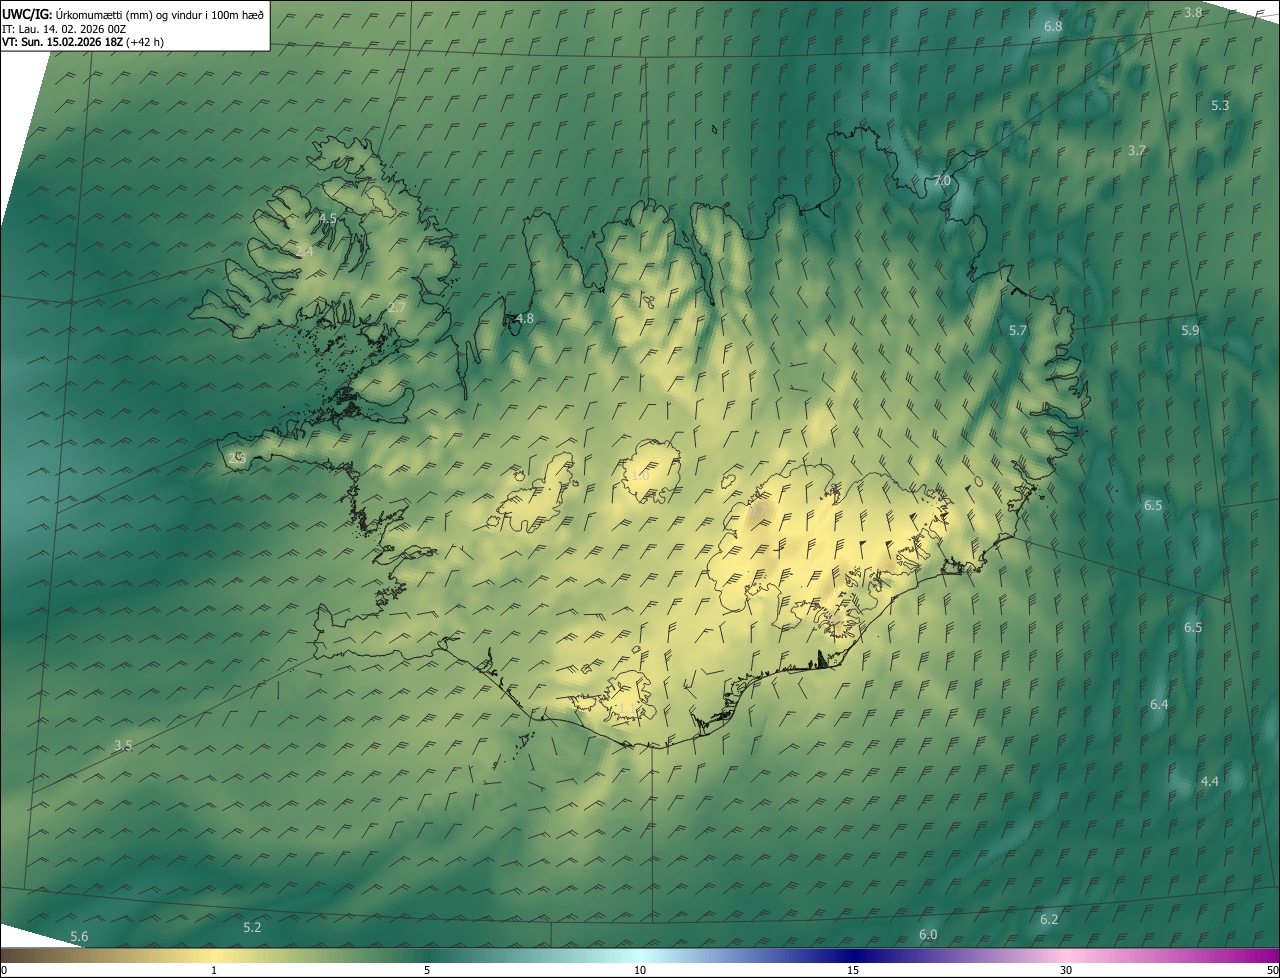The width and height of the screenshot is (1280, 978).
Task: Click the 6.4 value on the map
Action: click(x=1159, y=705)
